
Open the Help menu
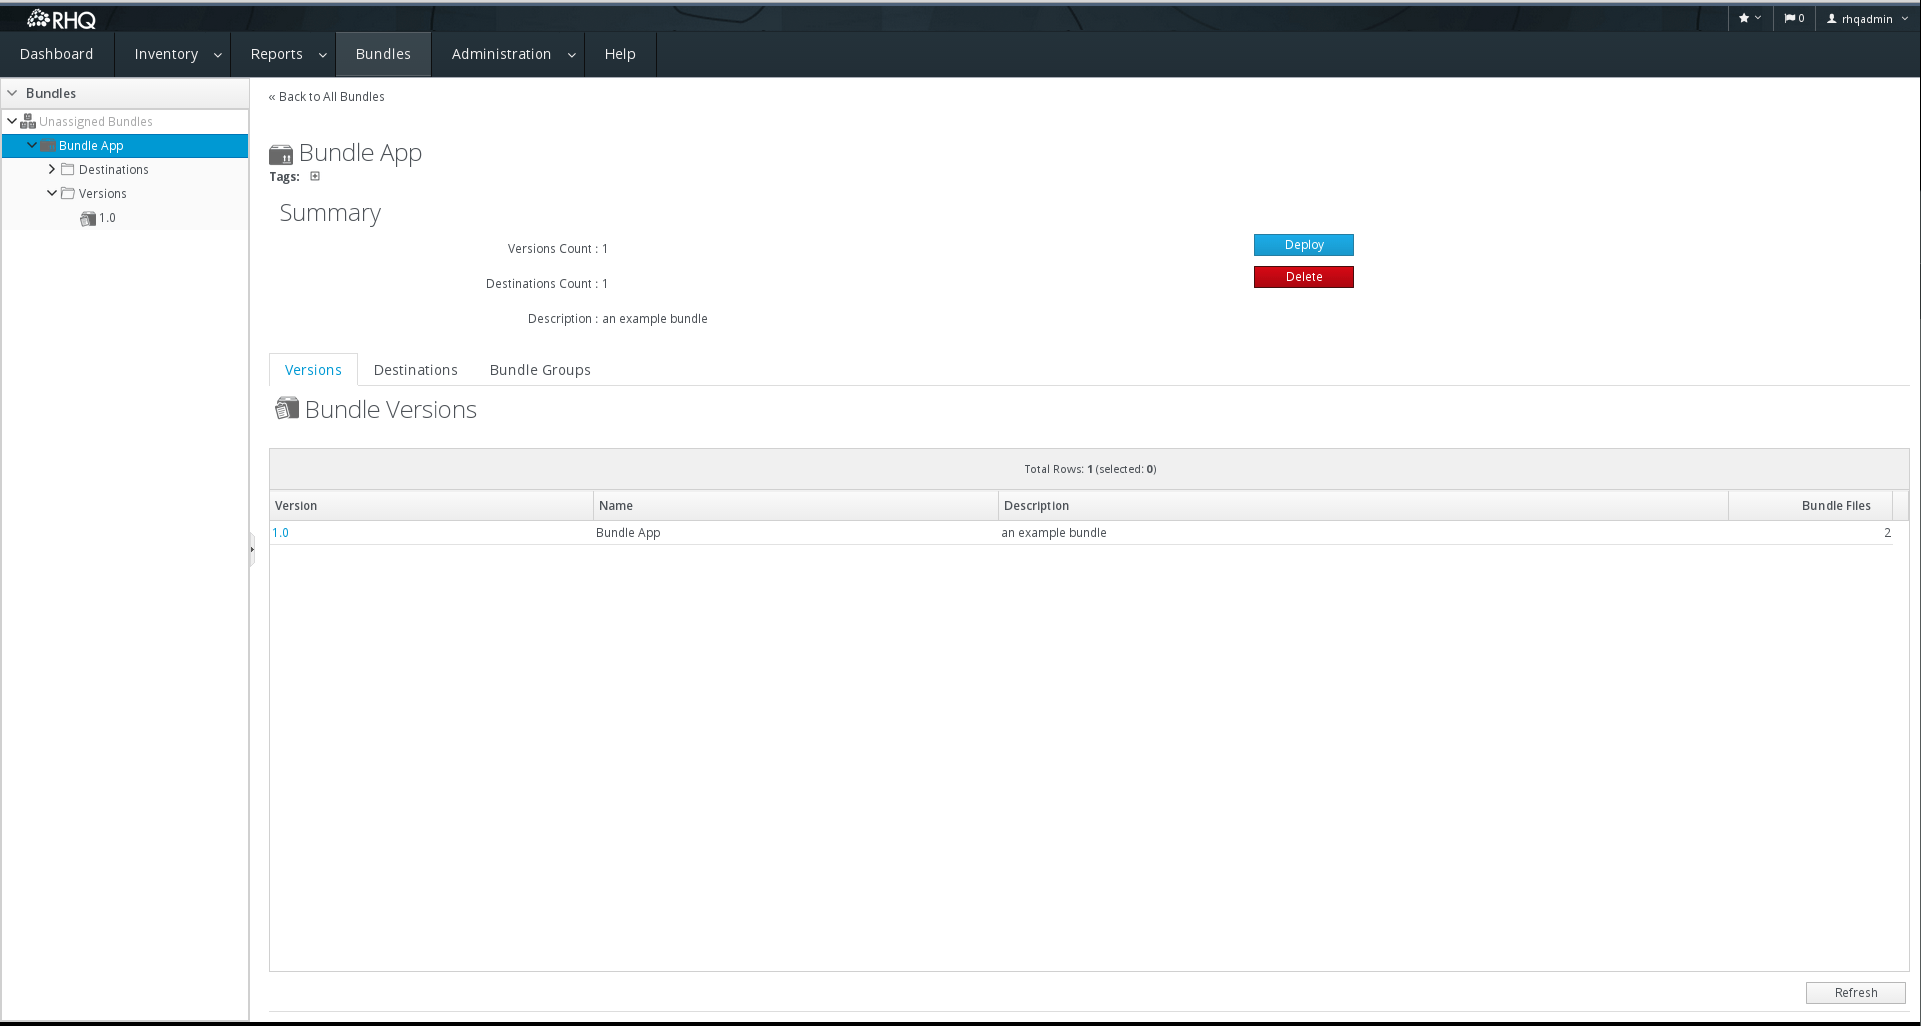tap(620, 54)
